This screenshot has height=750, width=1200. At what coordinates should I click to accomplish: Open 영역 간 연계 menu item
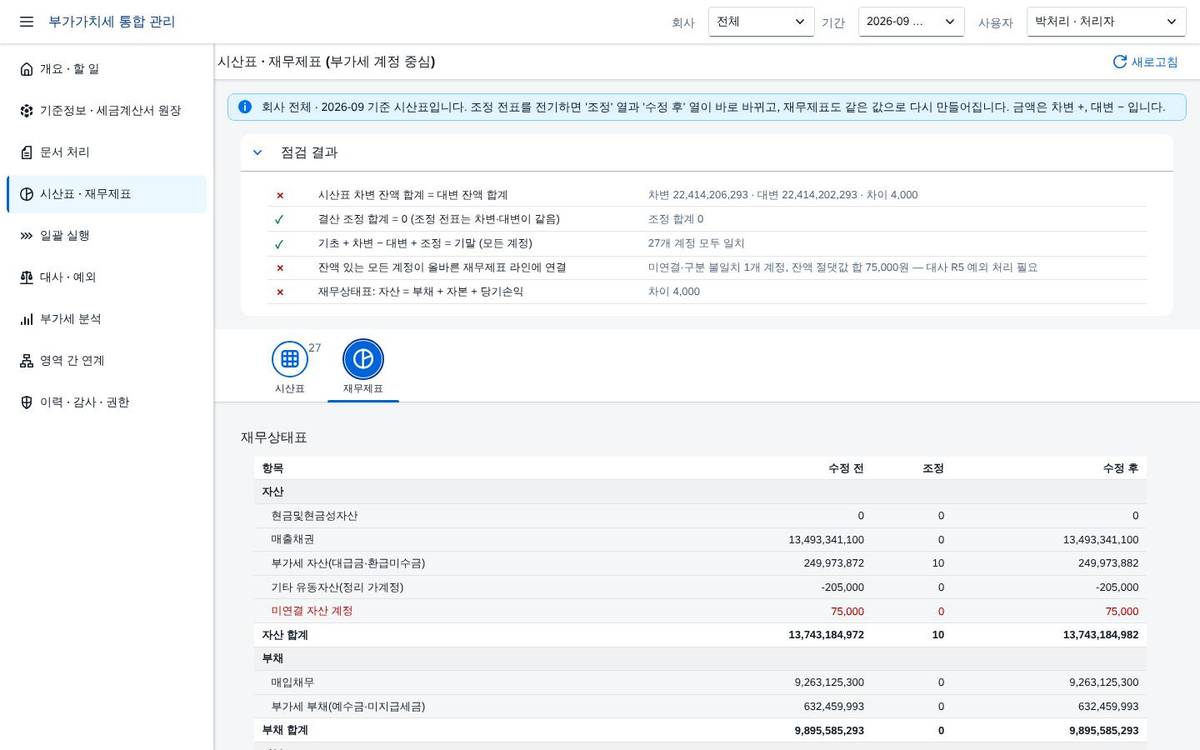107,361
